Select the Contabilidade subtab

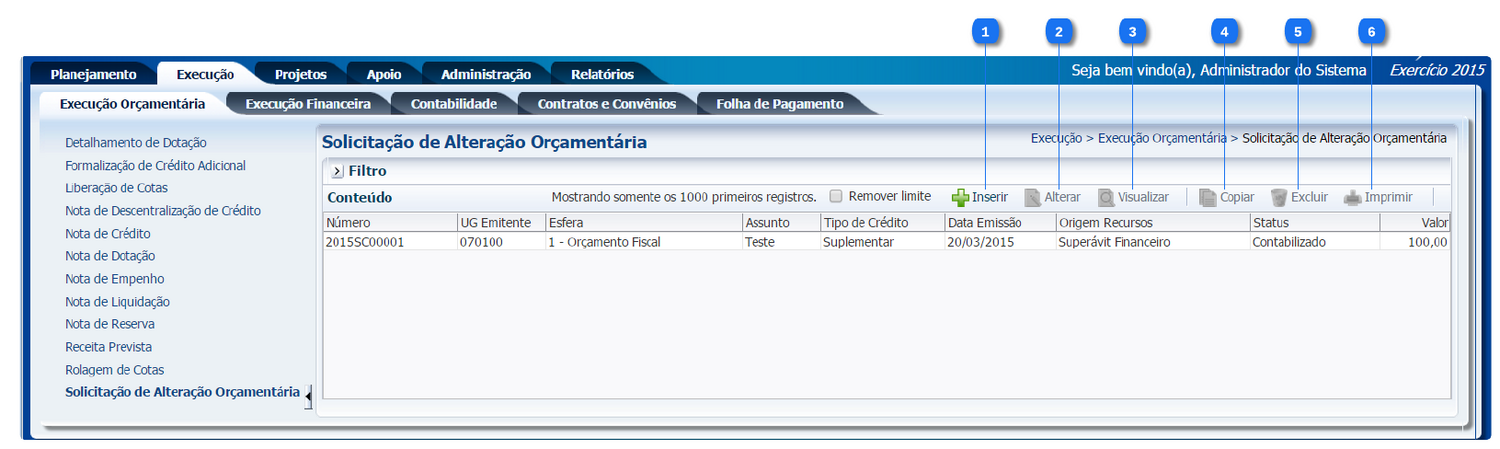click(x=453, y=104)
